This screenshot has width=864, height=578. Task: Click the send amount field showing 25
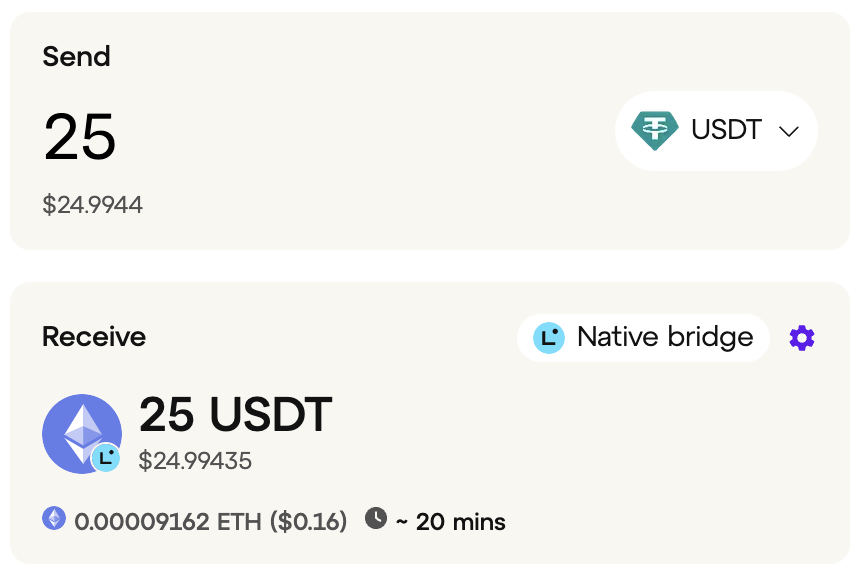tap(80, 136)
